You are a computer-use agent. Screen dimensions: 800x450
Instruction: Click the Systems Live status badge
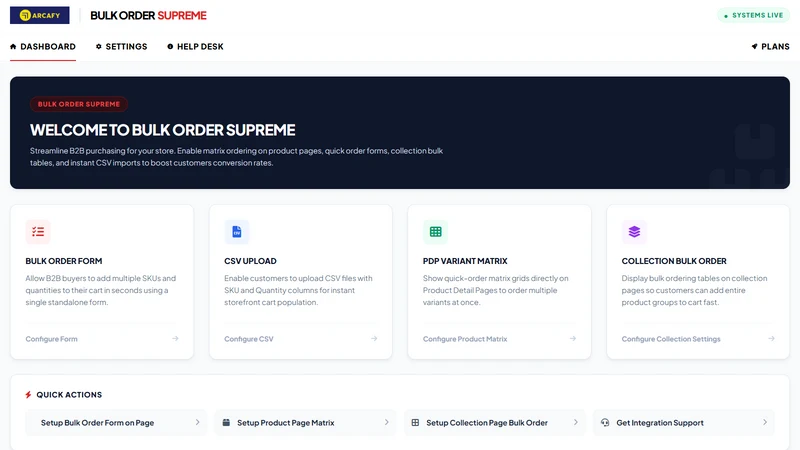pos(754,15)
